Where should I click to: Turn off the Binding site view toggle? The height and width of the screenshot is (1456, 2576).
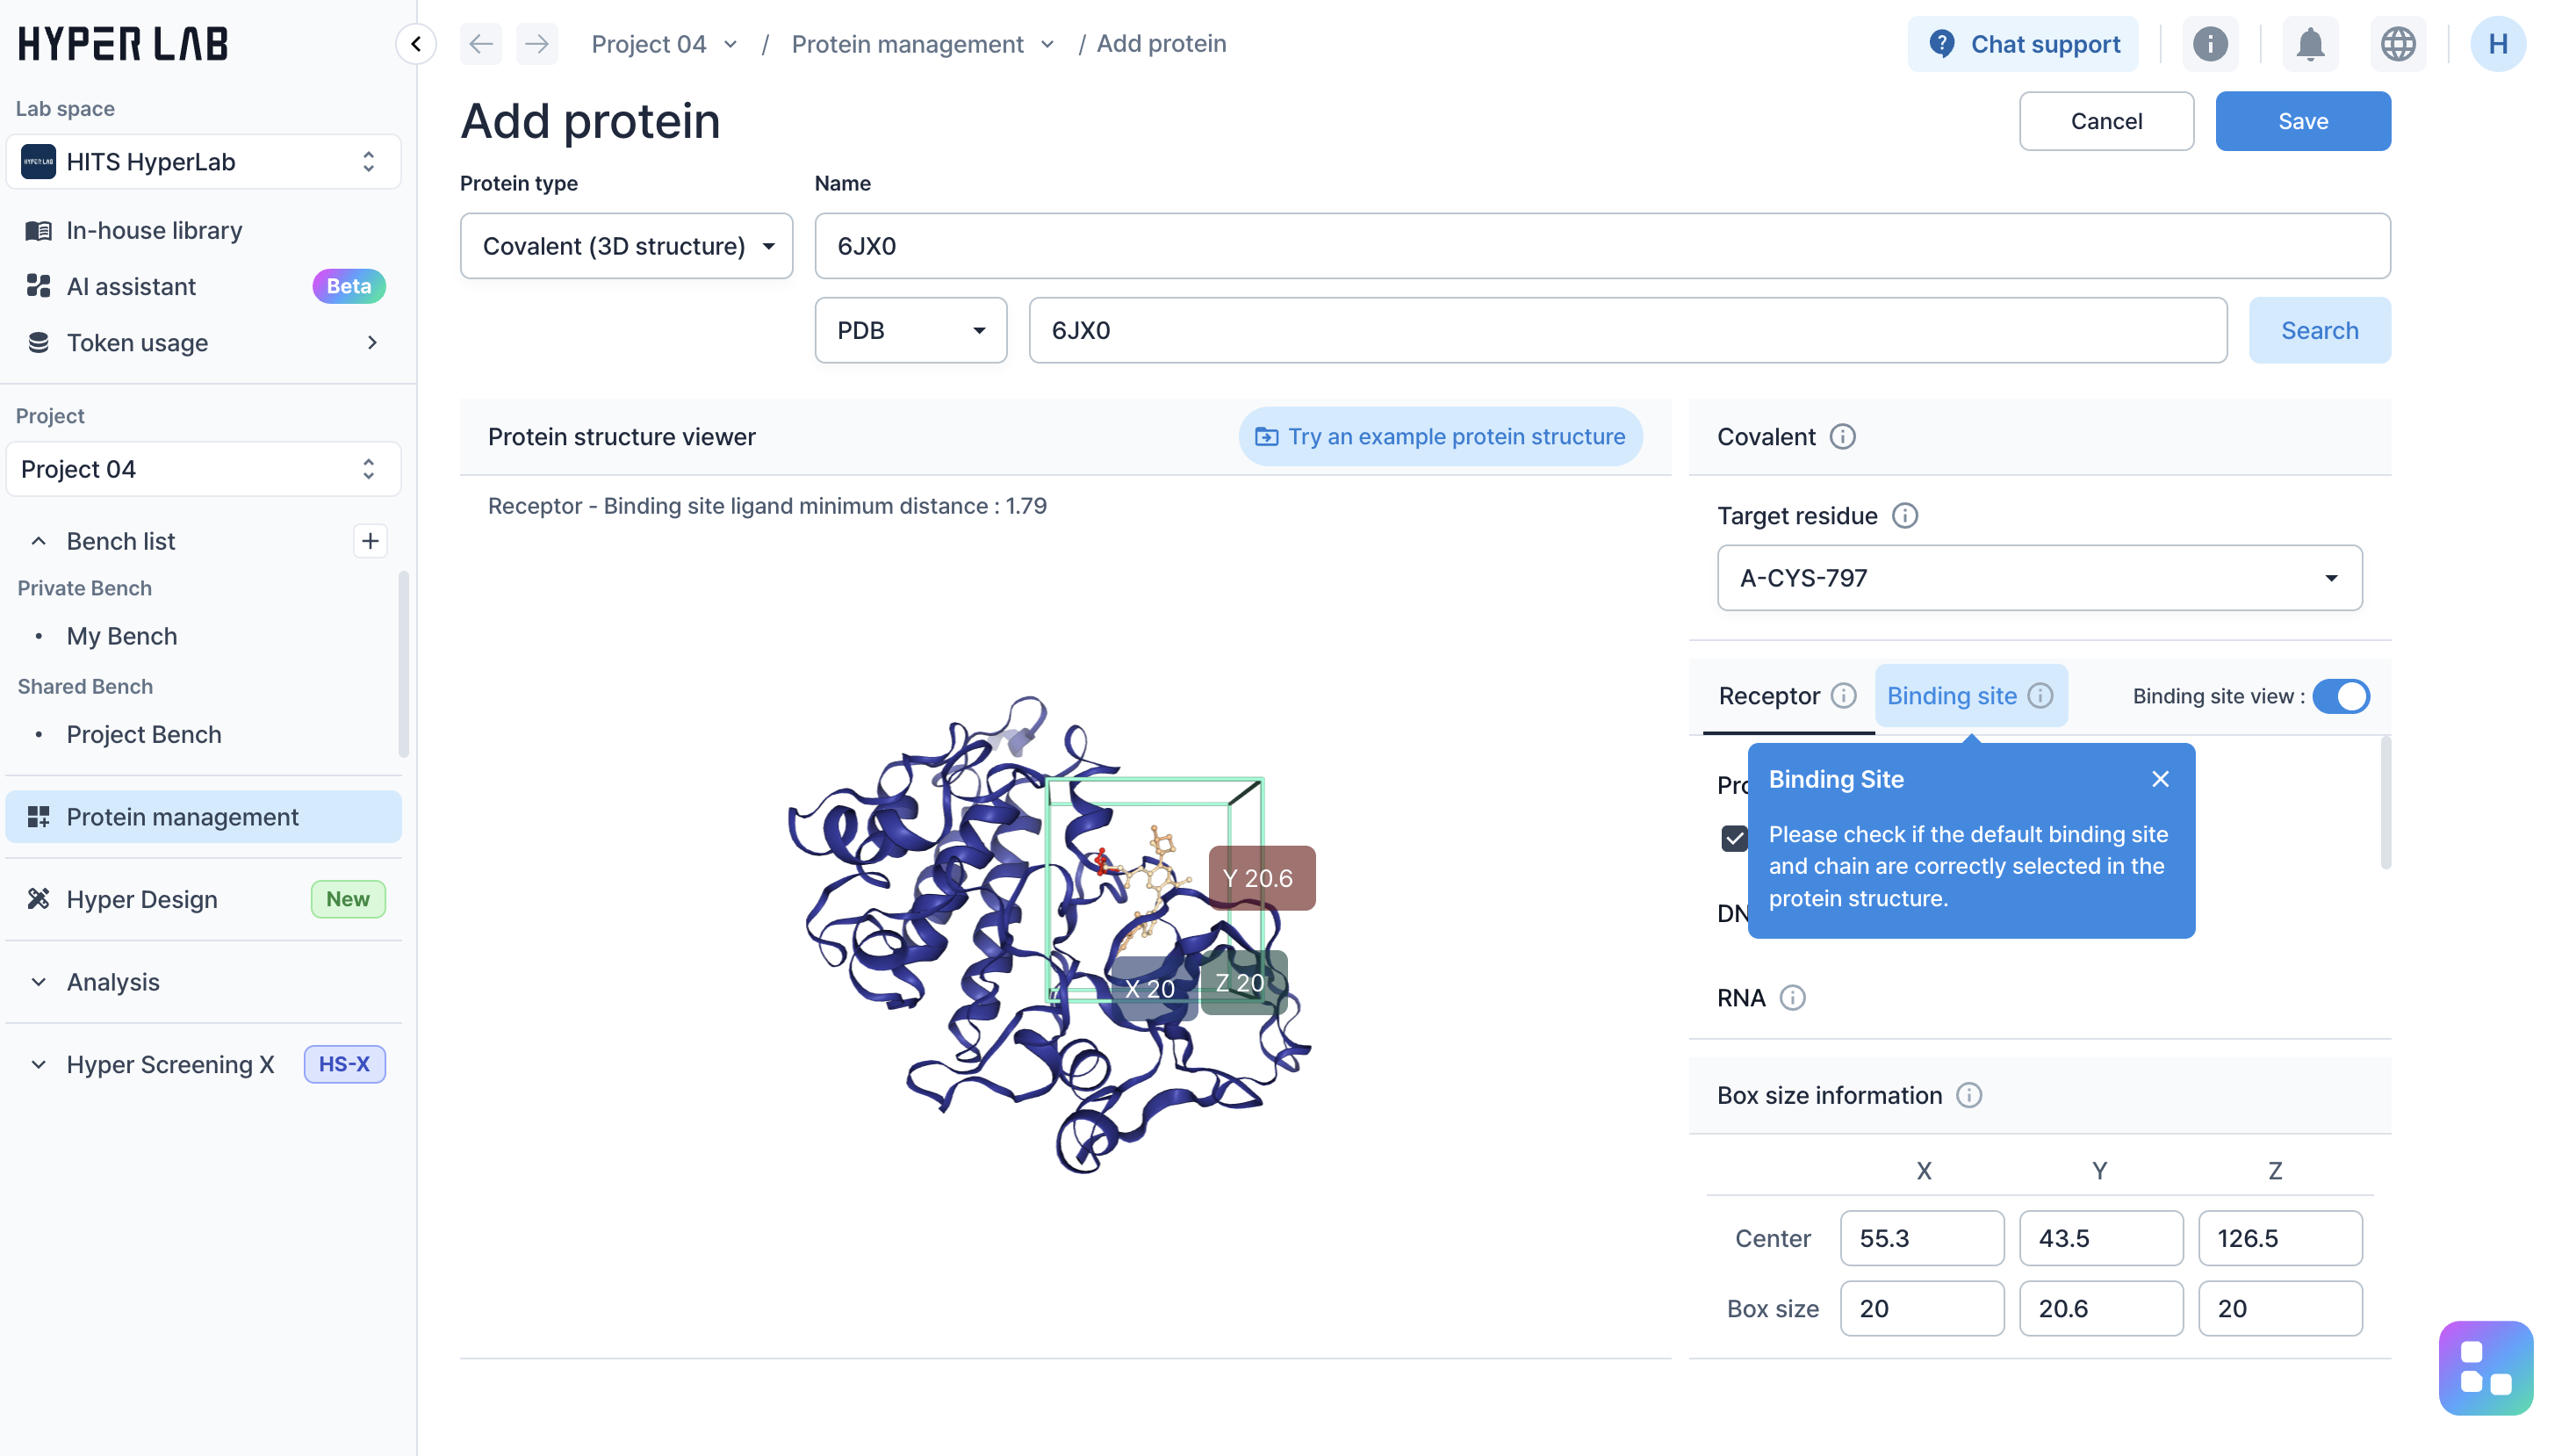[x=2340, y=696]
